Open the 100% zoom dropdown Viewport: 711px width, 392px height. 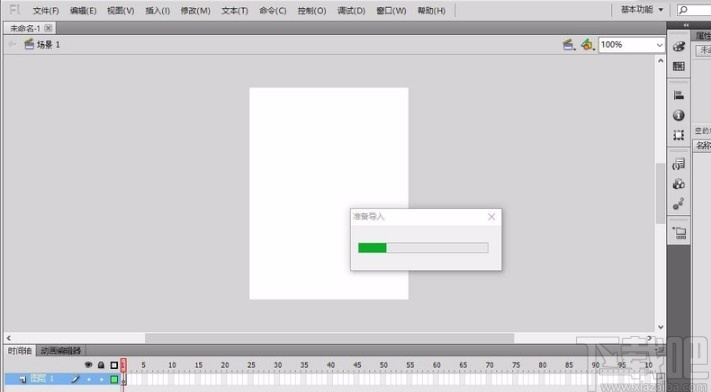tap(659, 44)
